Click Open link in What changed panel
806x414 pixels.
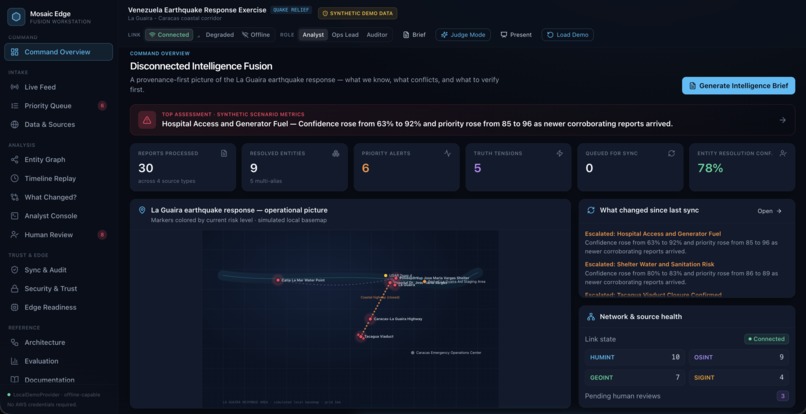(x=769, y=211)
